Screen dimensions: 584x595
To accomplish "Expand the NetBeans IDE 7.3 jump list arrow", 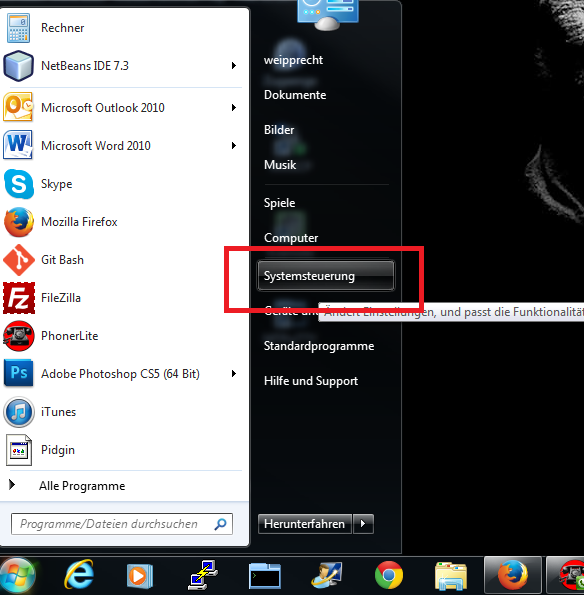I will (x=234, y=66).
